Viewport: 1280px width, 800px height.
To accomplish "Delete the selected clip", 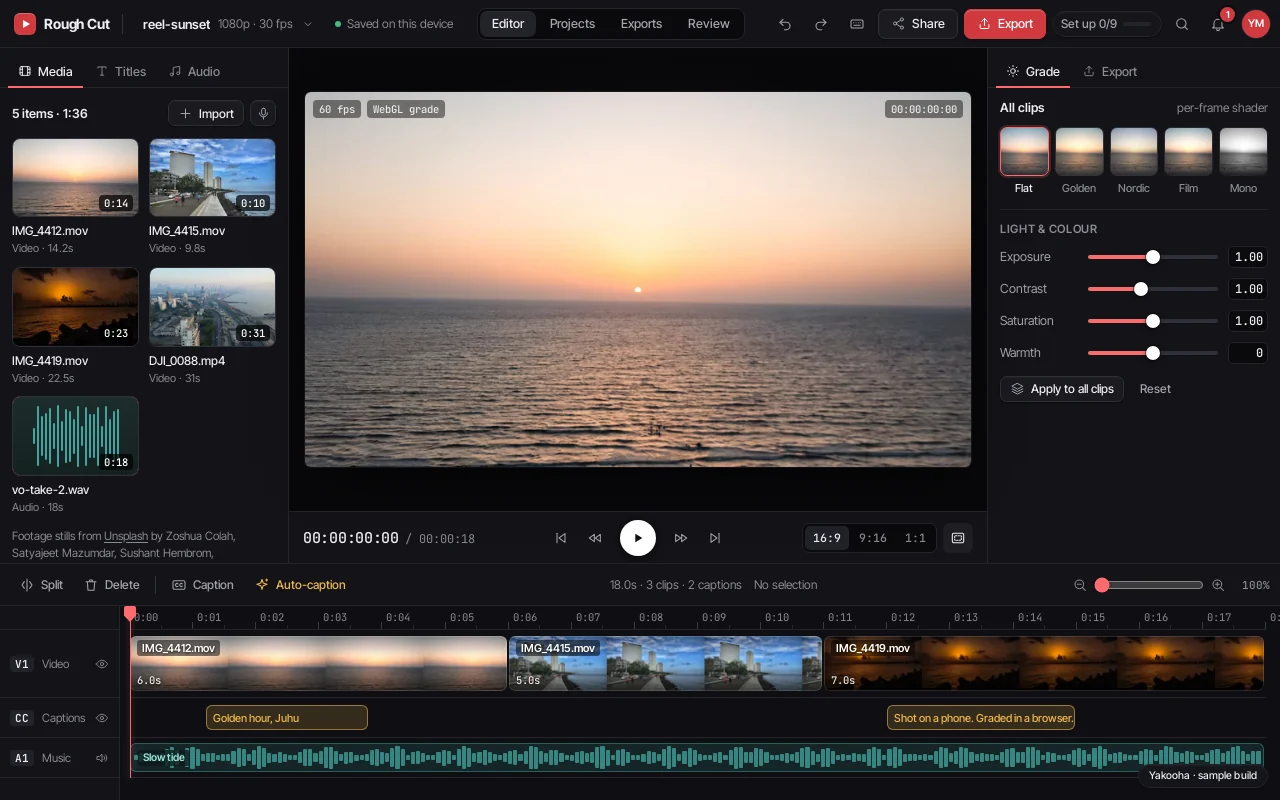I will click(112, 585).
